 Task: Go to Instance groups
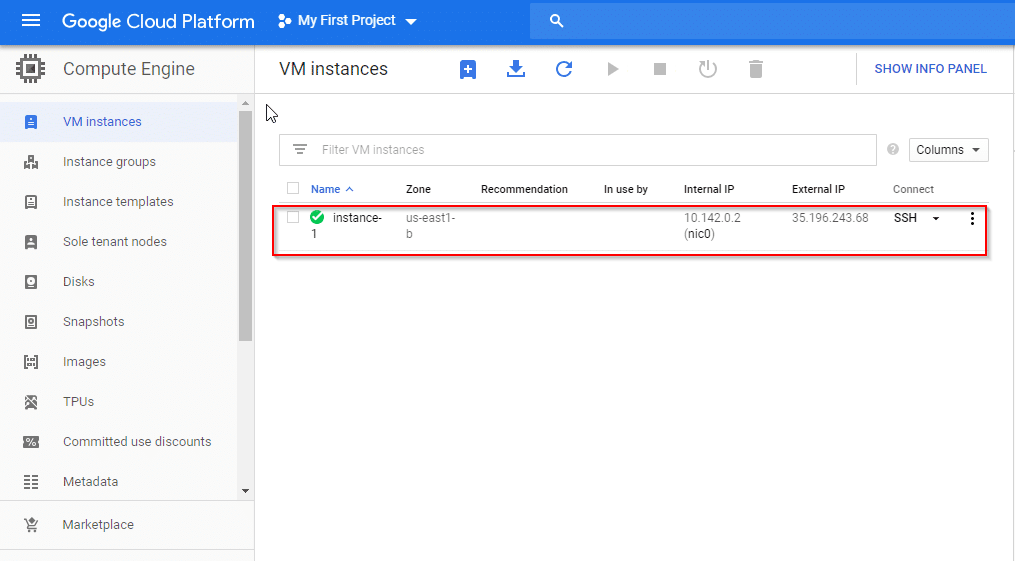click(109, 162)
